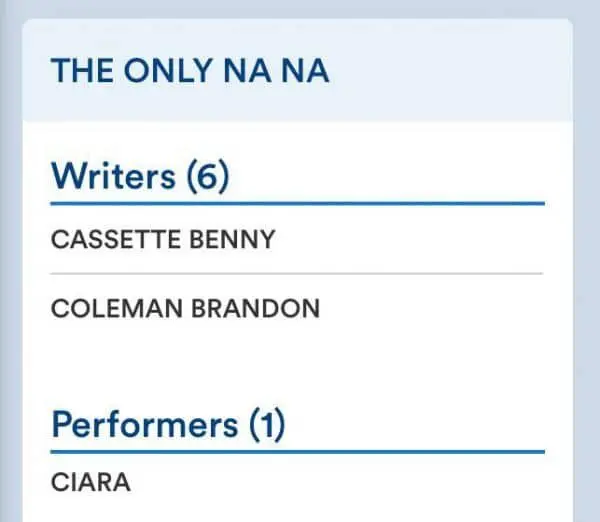Expand the Performers (1) section heading

(168, 425)
